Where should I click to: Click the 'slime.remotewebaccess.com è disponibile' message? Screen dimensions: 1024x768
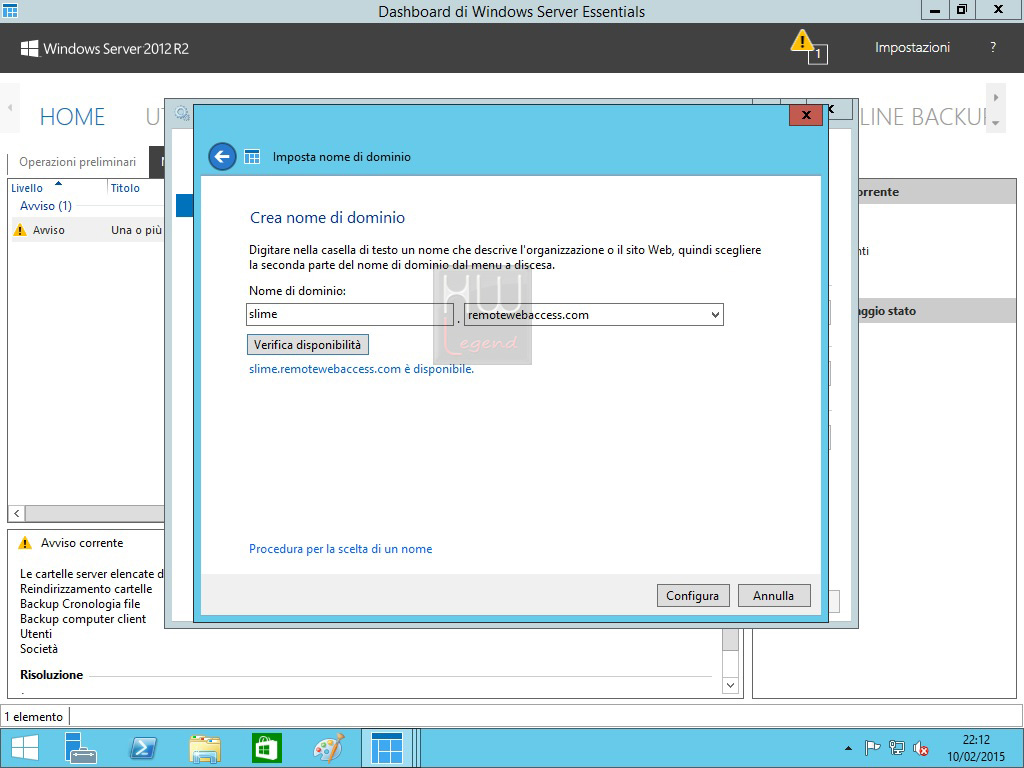[x=361, y=369]
